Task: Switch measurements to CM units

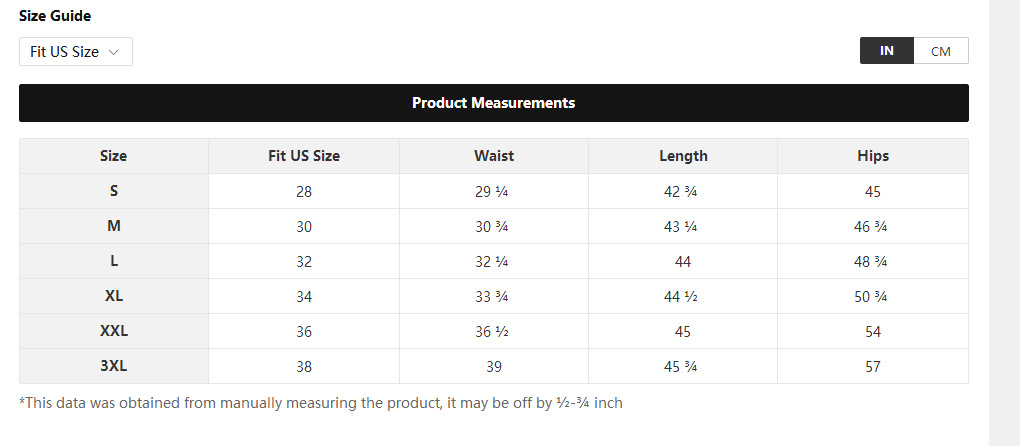Action: [x=941, y=51]
